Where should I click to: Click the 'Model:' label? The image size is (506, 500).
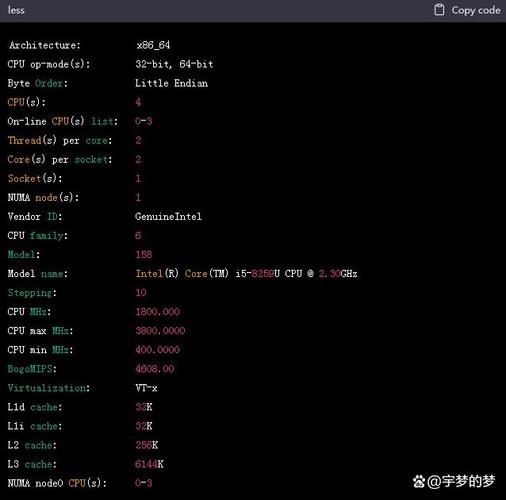[x=24, y=255]
